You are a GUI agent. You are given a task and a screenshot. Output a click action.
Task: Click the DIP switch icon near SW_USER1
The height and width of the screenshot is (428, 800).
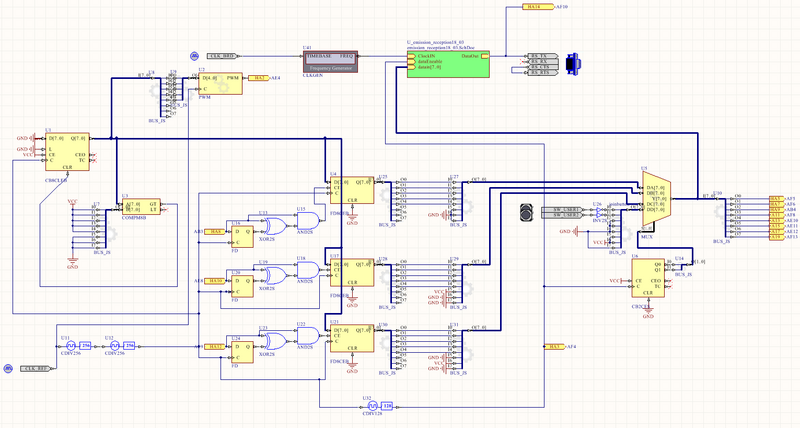point(528,212)
